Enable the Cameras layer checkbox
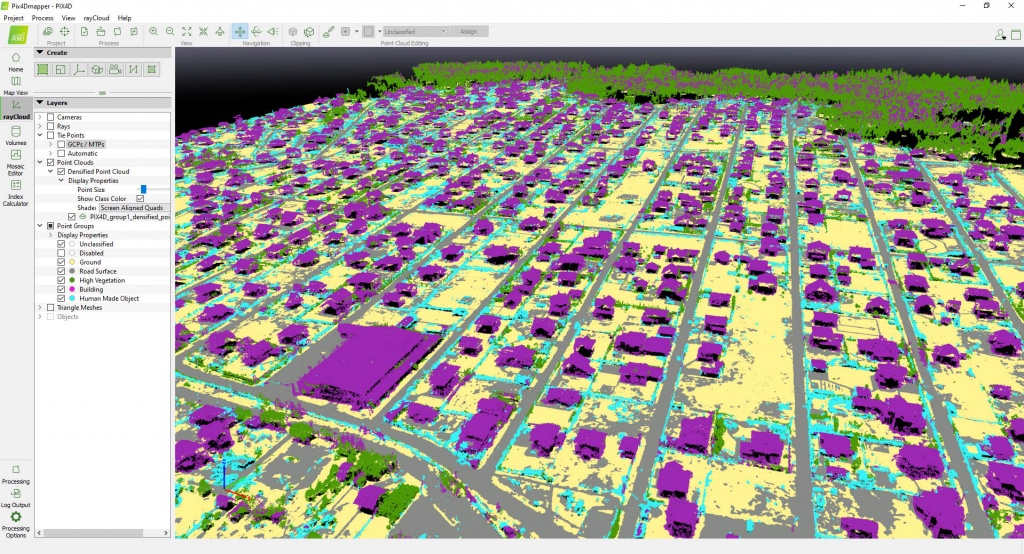Screen dimensions: 1024x554 tap(51, 117)
